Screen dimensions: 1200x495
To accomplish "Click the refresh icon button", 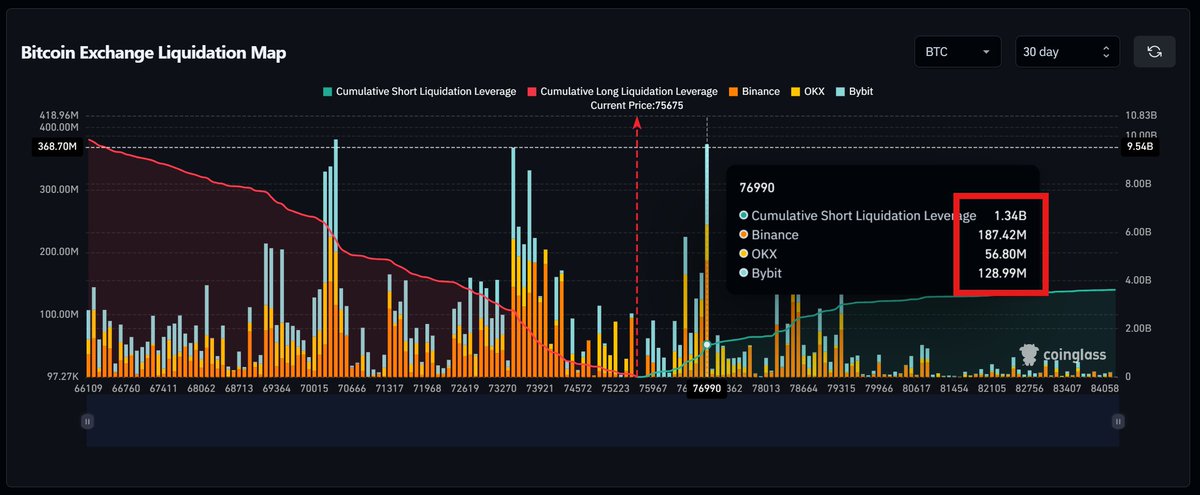I will coord(1154,52).
